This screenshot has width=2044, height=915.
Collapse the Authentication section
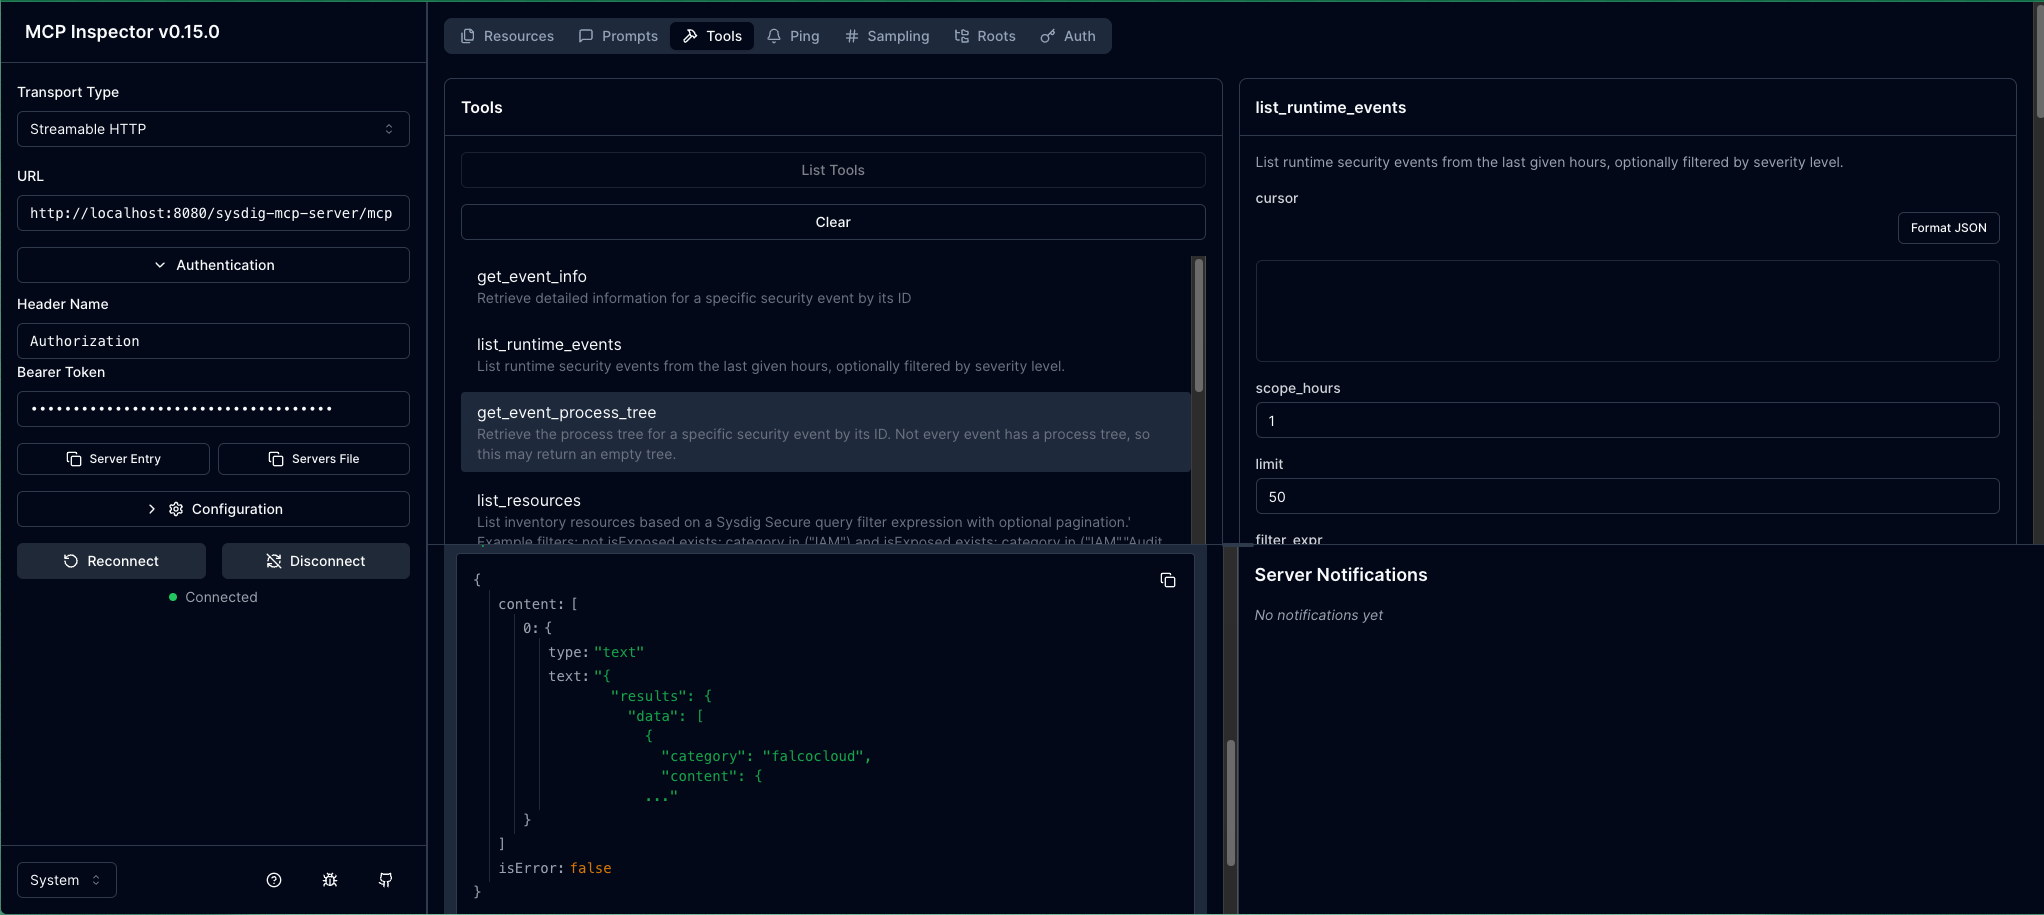[x=212, y=265]
